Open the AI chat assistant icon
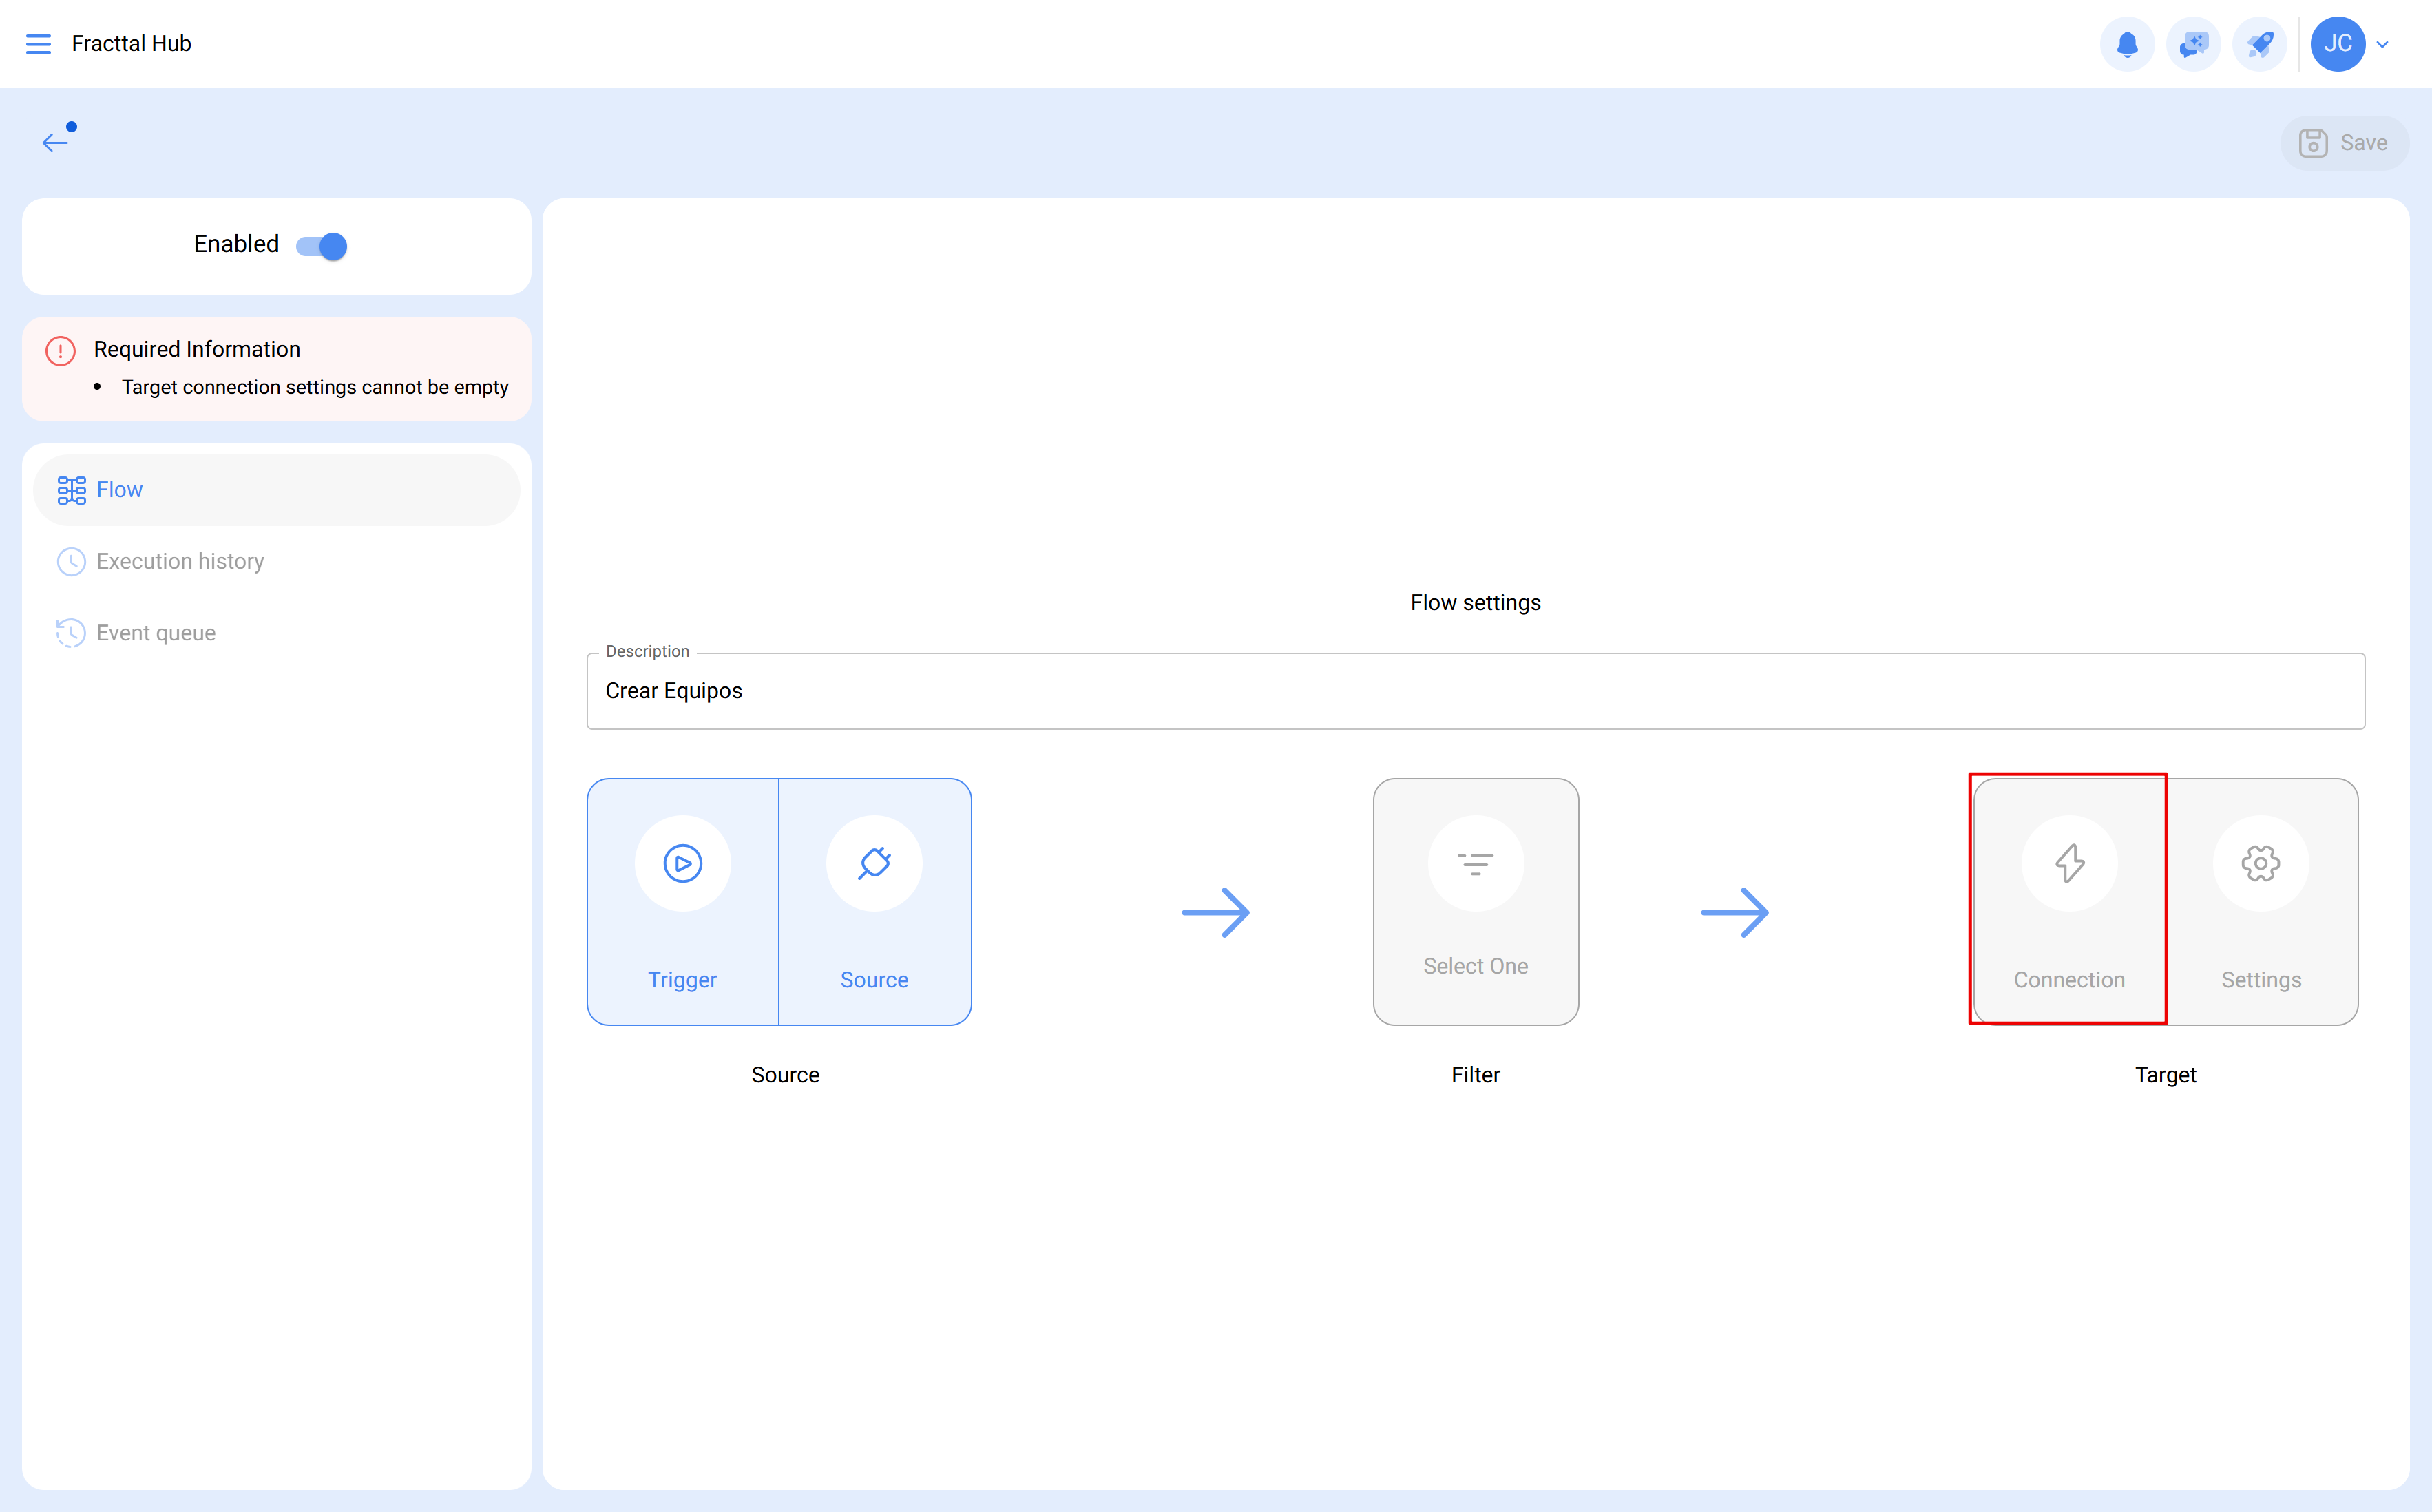2432x1512 pixels. (2194, 43)
